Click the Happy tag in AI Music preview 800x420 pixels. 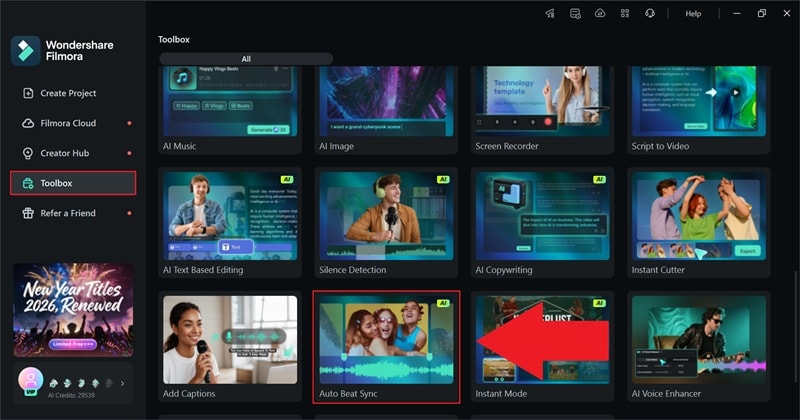click(x=186, y=106)
